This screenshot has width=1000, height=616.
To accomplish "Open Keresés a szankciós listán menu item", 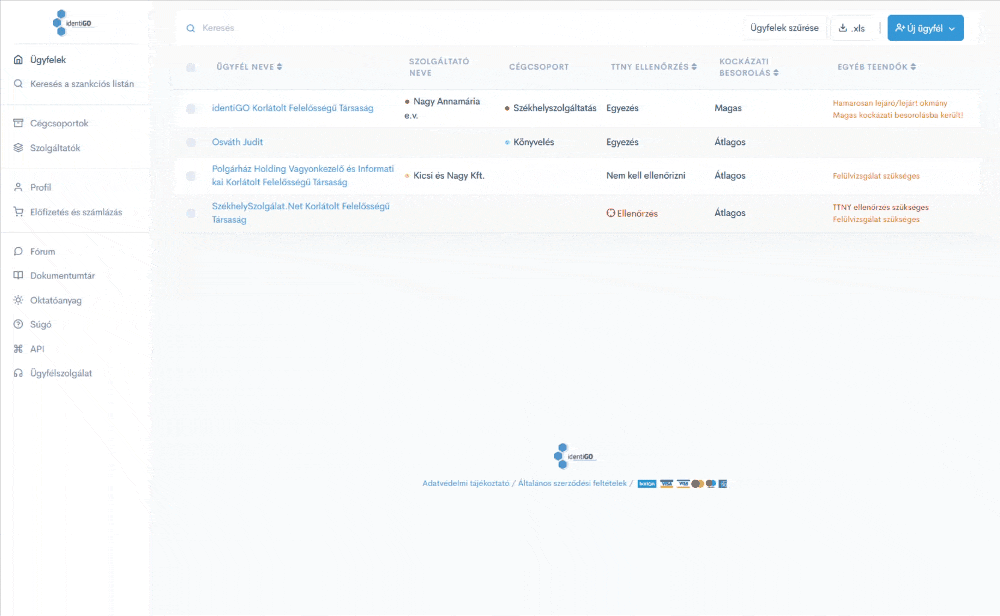I will coord(82,84).
